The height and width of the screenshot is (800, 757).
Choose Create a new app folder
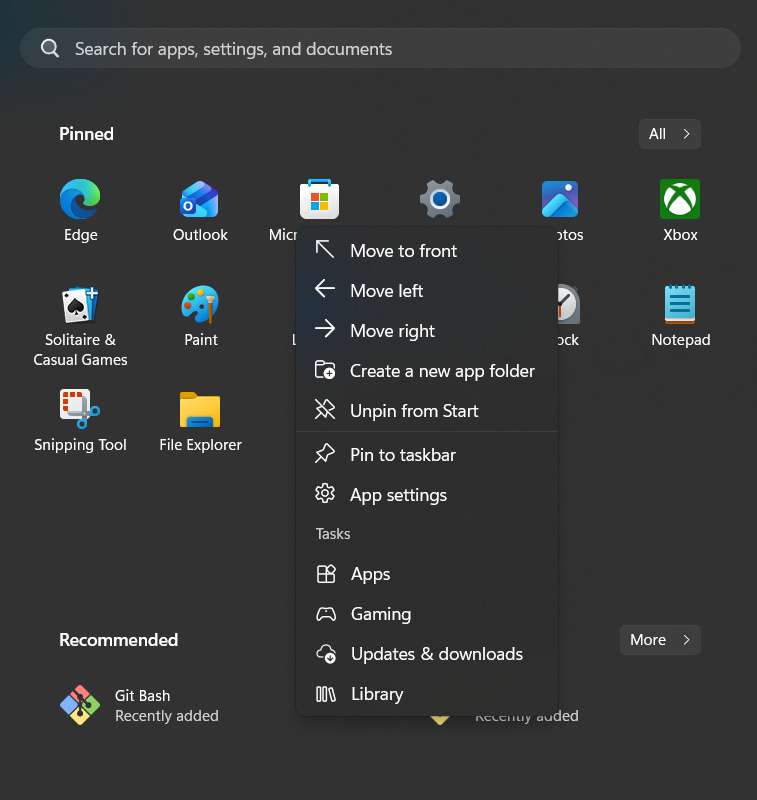[x=427, y=370]
